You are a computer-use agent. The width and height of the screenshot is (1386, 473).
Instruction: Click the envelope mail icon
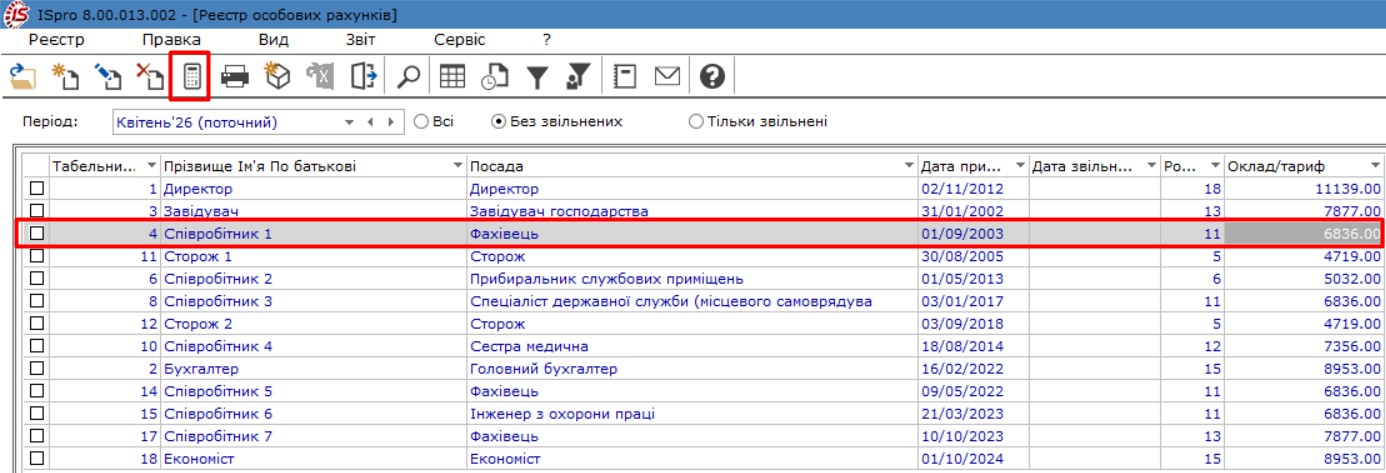point(667,77)
